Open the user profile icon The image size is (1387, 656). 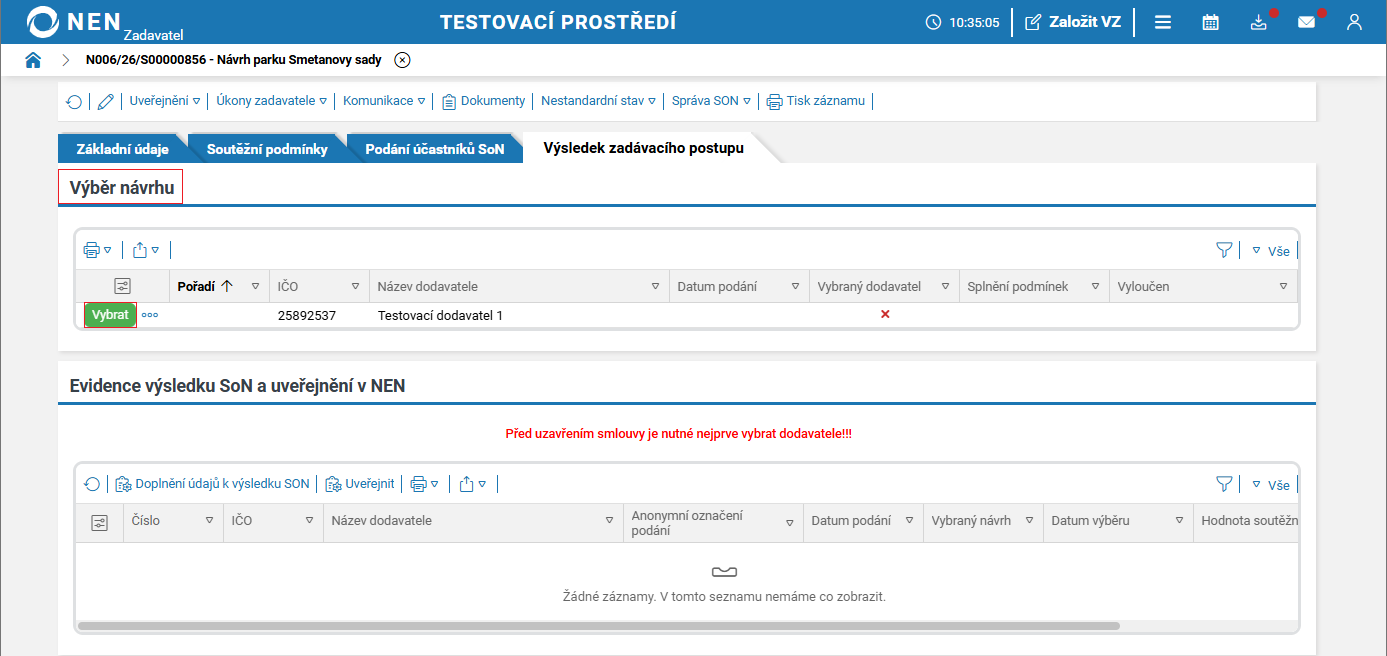click(1354, 22)
